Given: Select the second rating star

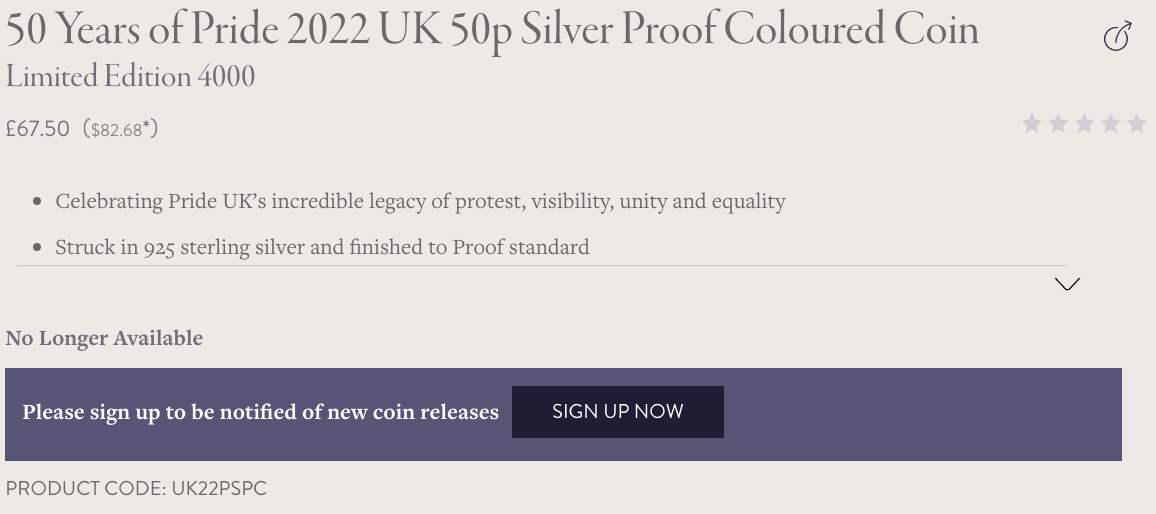Looking at the screenshot, I should [1058, 124].
